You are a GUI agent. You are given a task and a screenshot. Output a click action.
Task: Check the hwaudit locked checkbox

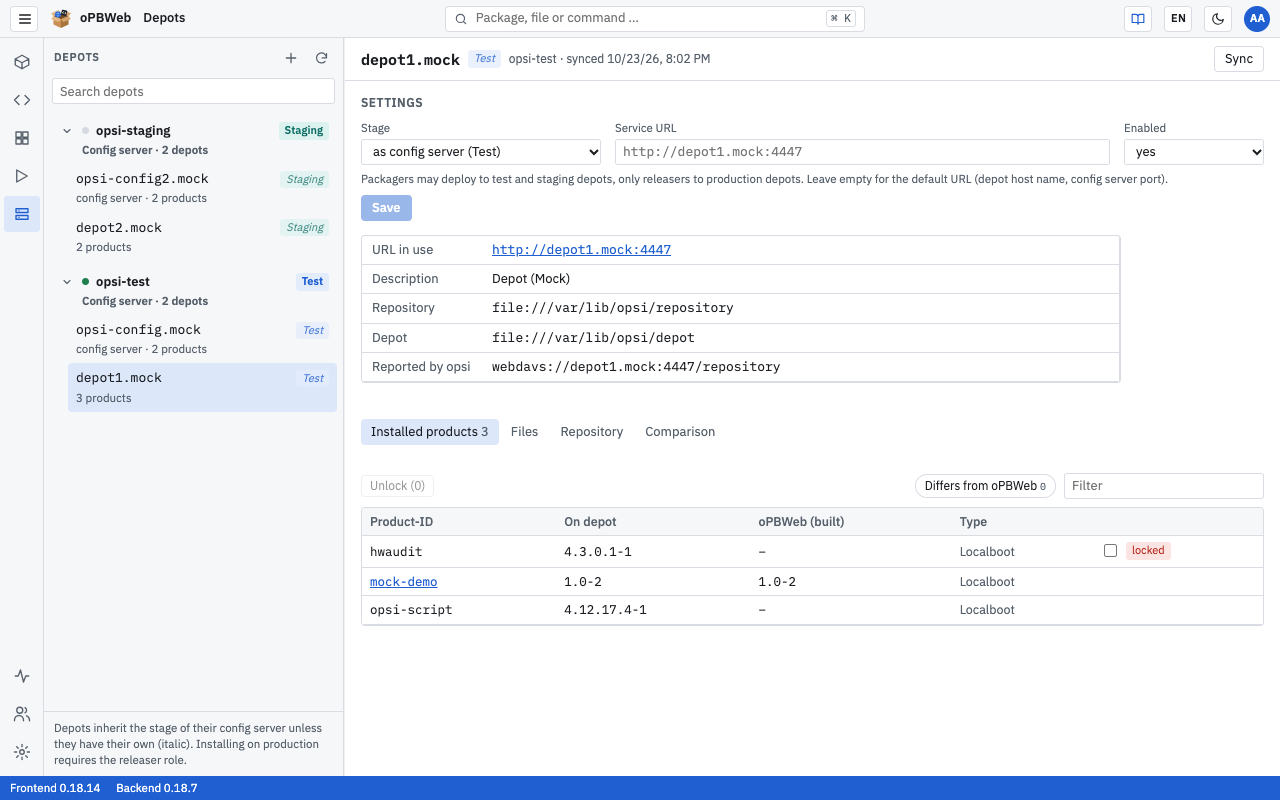pyautogui.click(x=1110, y=550)
